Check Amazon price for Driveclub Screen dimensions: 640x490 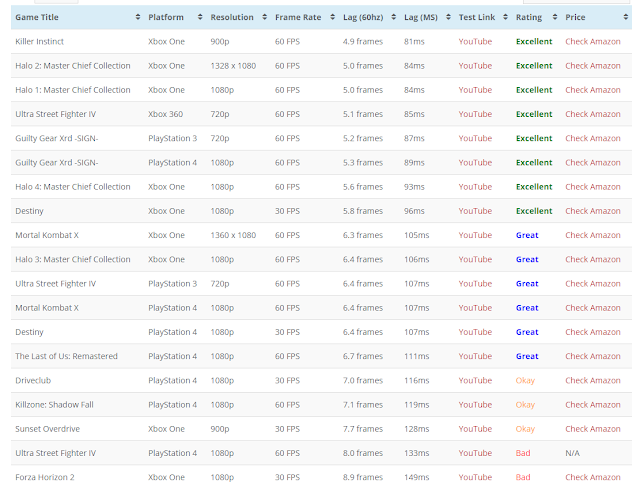(593, 381)
